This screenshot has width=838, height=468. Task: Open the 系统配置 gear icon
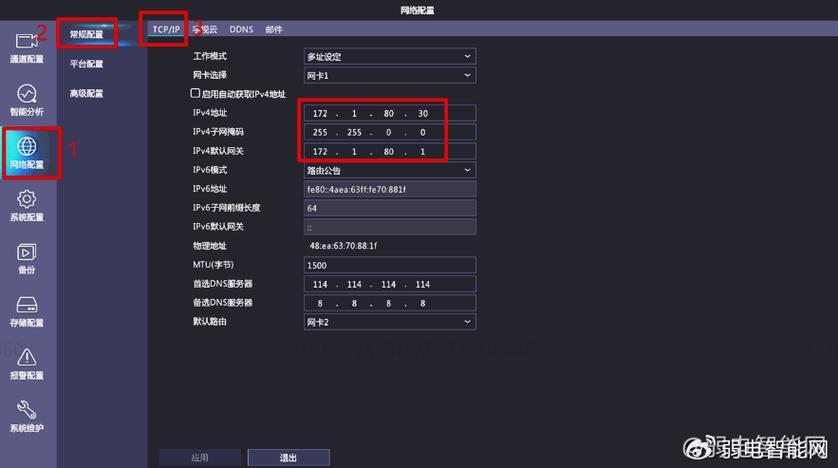27,205
